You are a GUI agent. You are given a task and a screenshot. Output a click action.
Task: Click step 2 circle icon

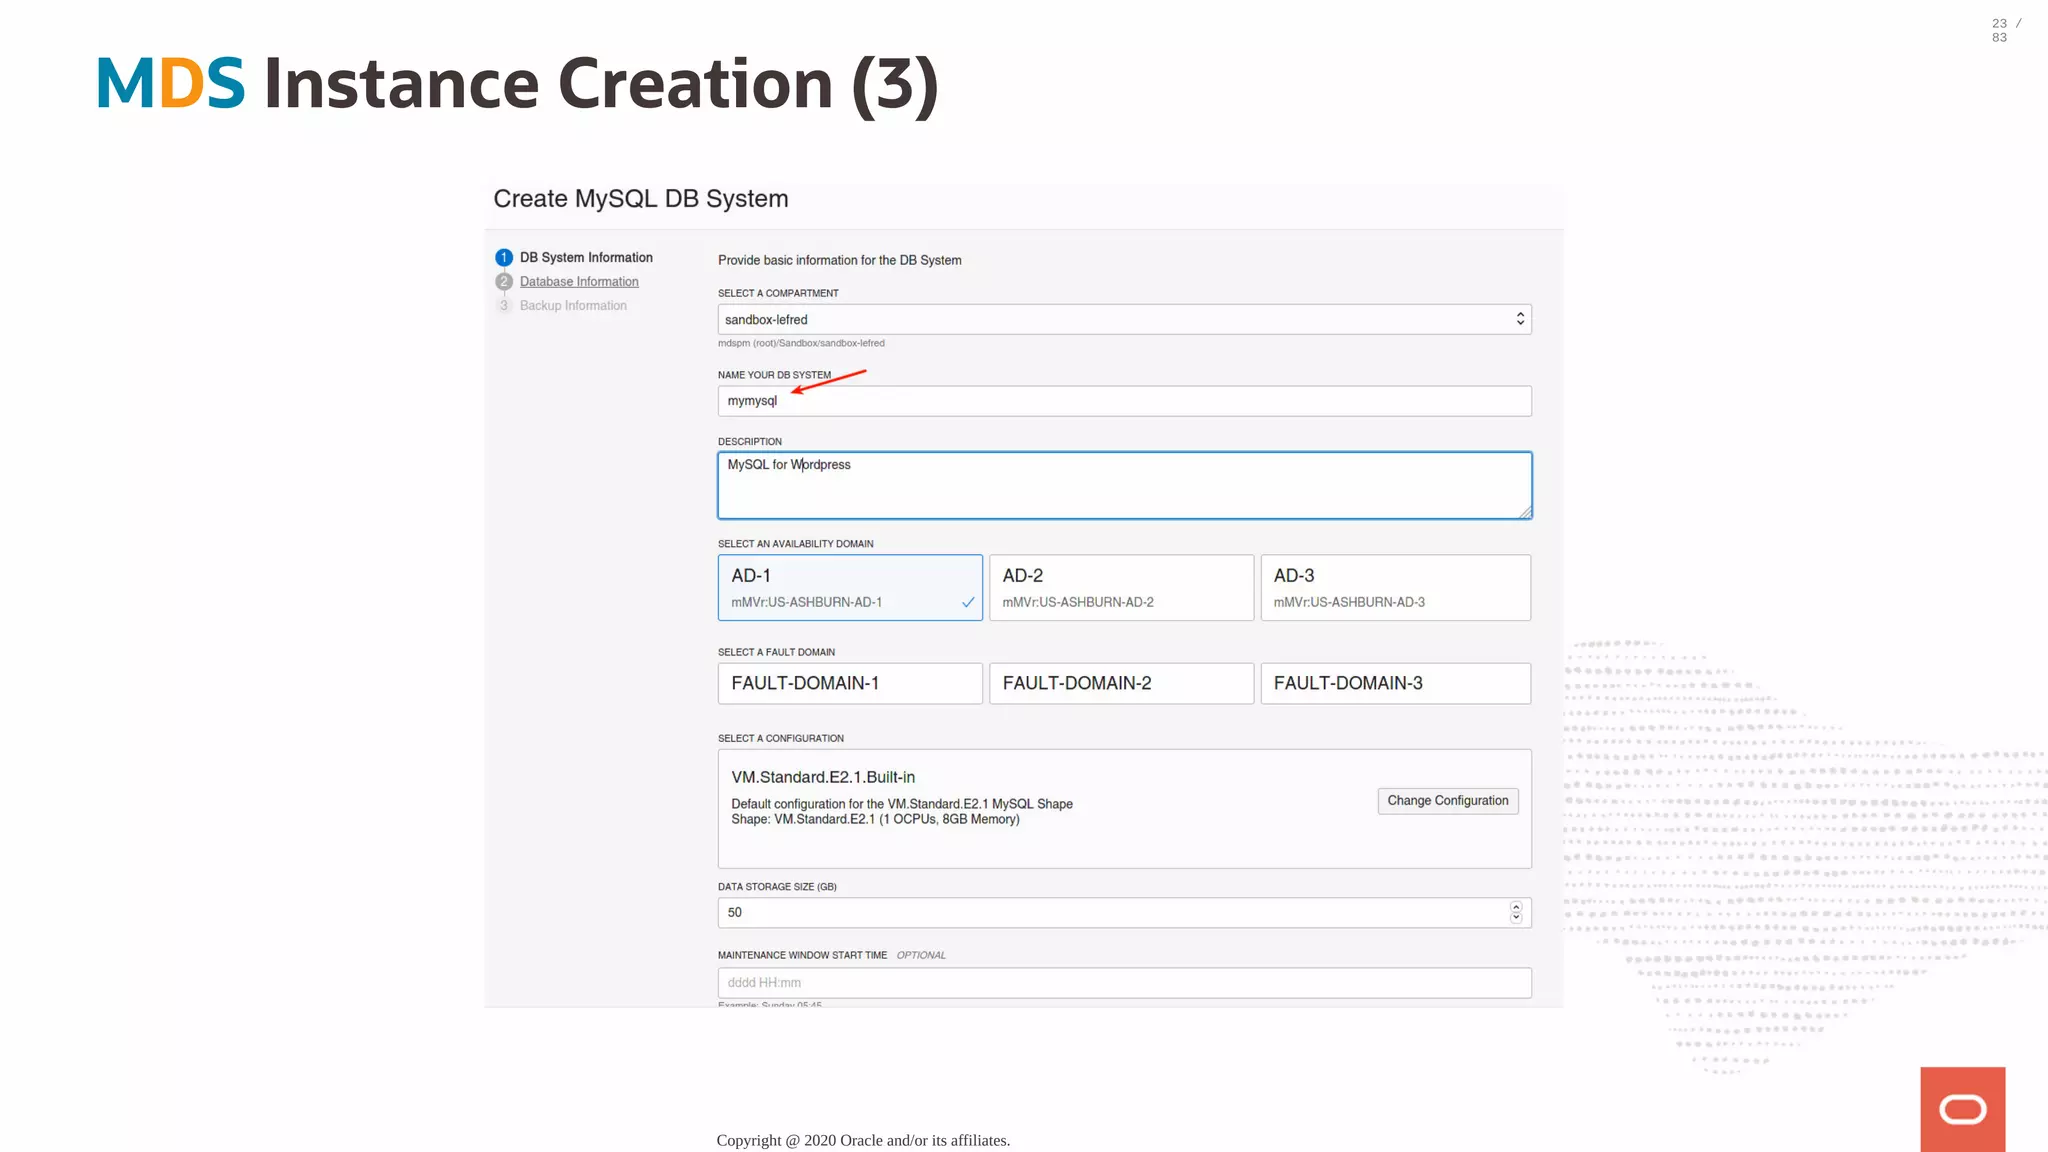point(504,282)
